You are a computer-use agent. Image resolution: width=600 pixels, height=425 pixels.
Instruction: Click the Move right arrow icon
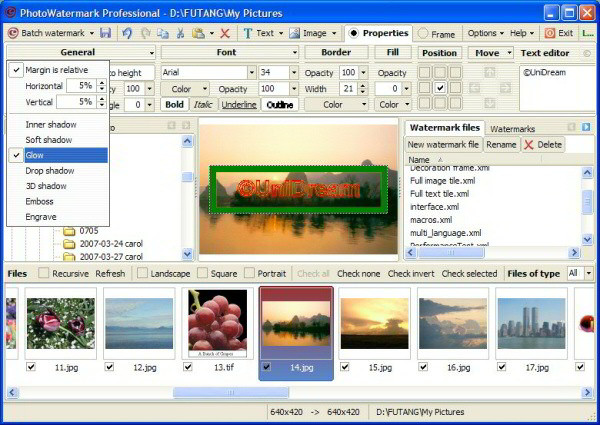coord(505,88)
